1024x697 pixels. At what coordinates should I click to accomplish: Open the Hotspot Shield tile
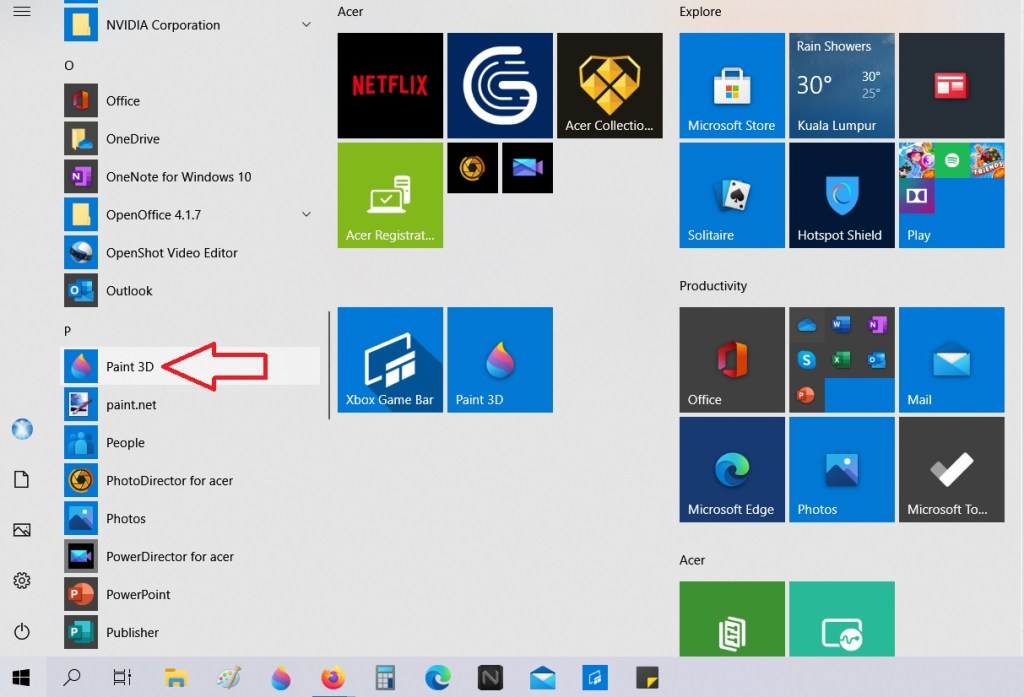841,195
